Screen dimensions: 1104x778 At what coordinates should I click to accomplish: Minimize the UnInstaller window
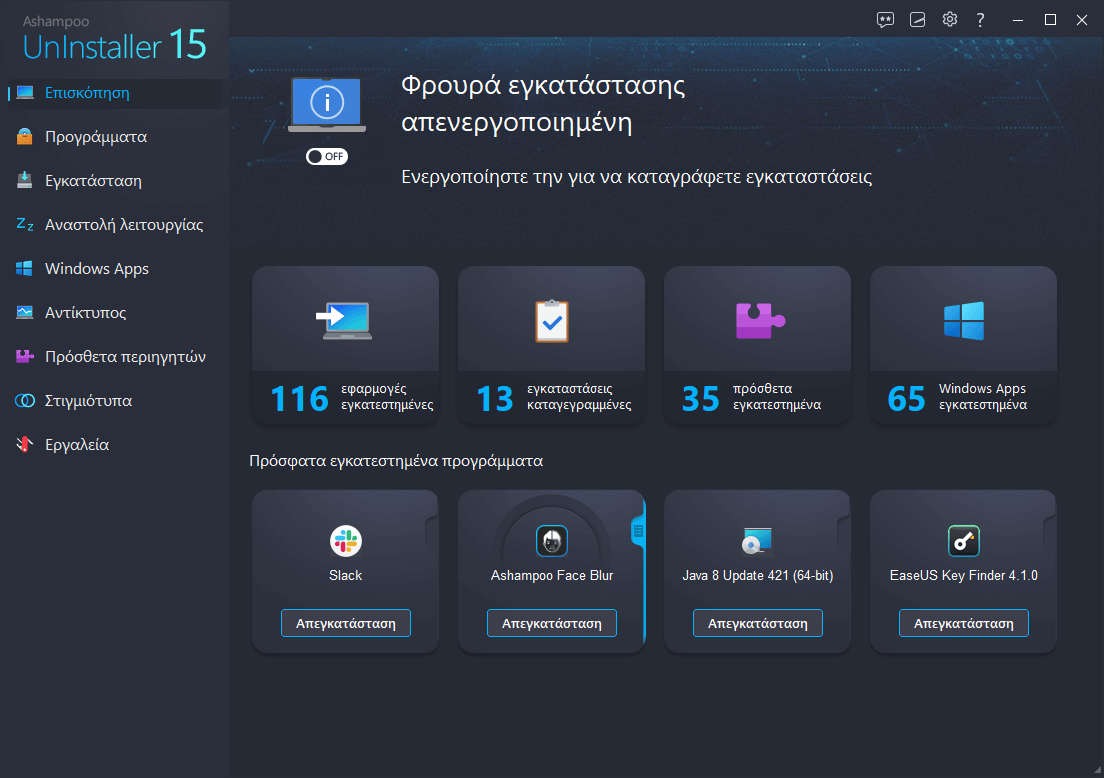[x=1017, y=20]
